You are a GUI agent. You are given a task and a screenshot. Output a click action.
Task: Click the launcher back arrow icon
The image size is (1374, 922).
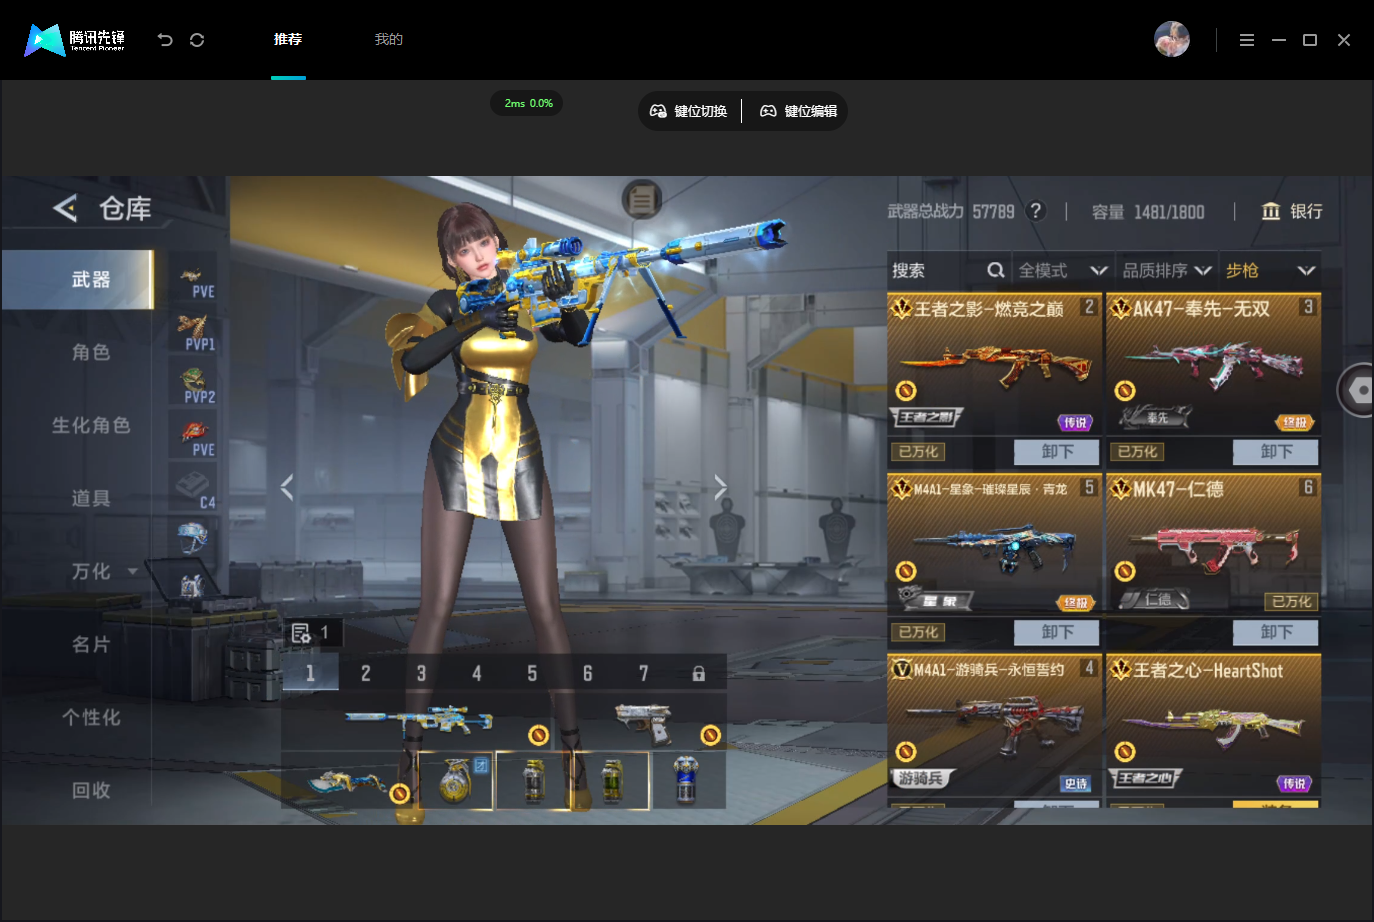(x=165, y=40)
